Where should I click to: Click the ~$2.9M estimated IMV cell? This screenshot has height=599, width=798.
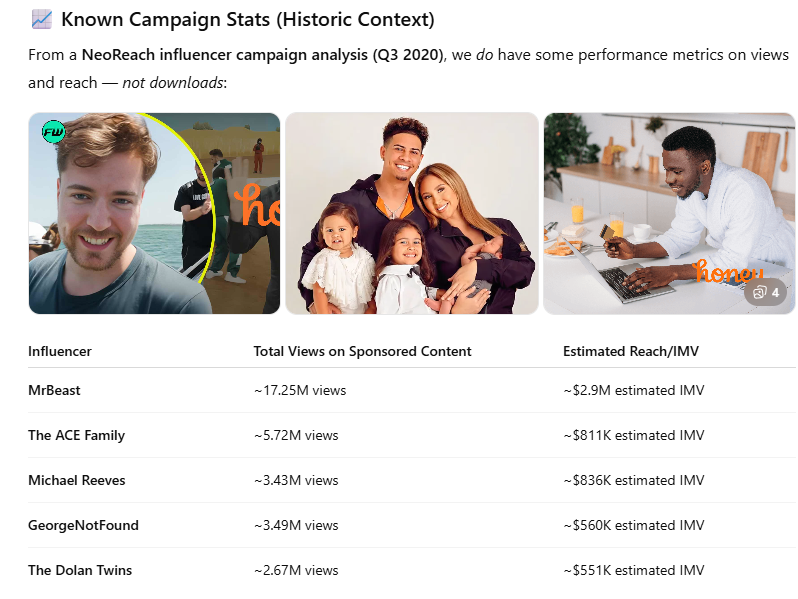[634, 390]
